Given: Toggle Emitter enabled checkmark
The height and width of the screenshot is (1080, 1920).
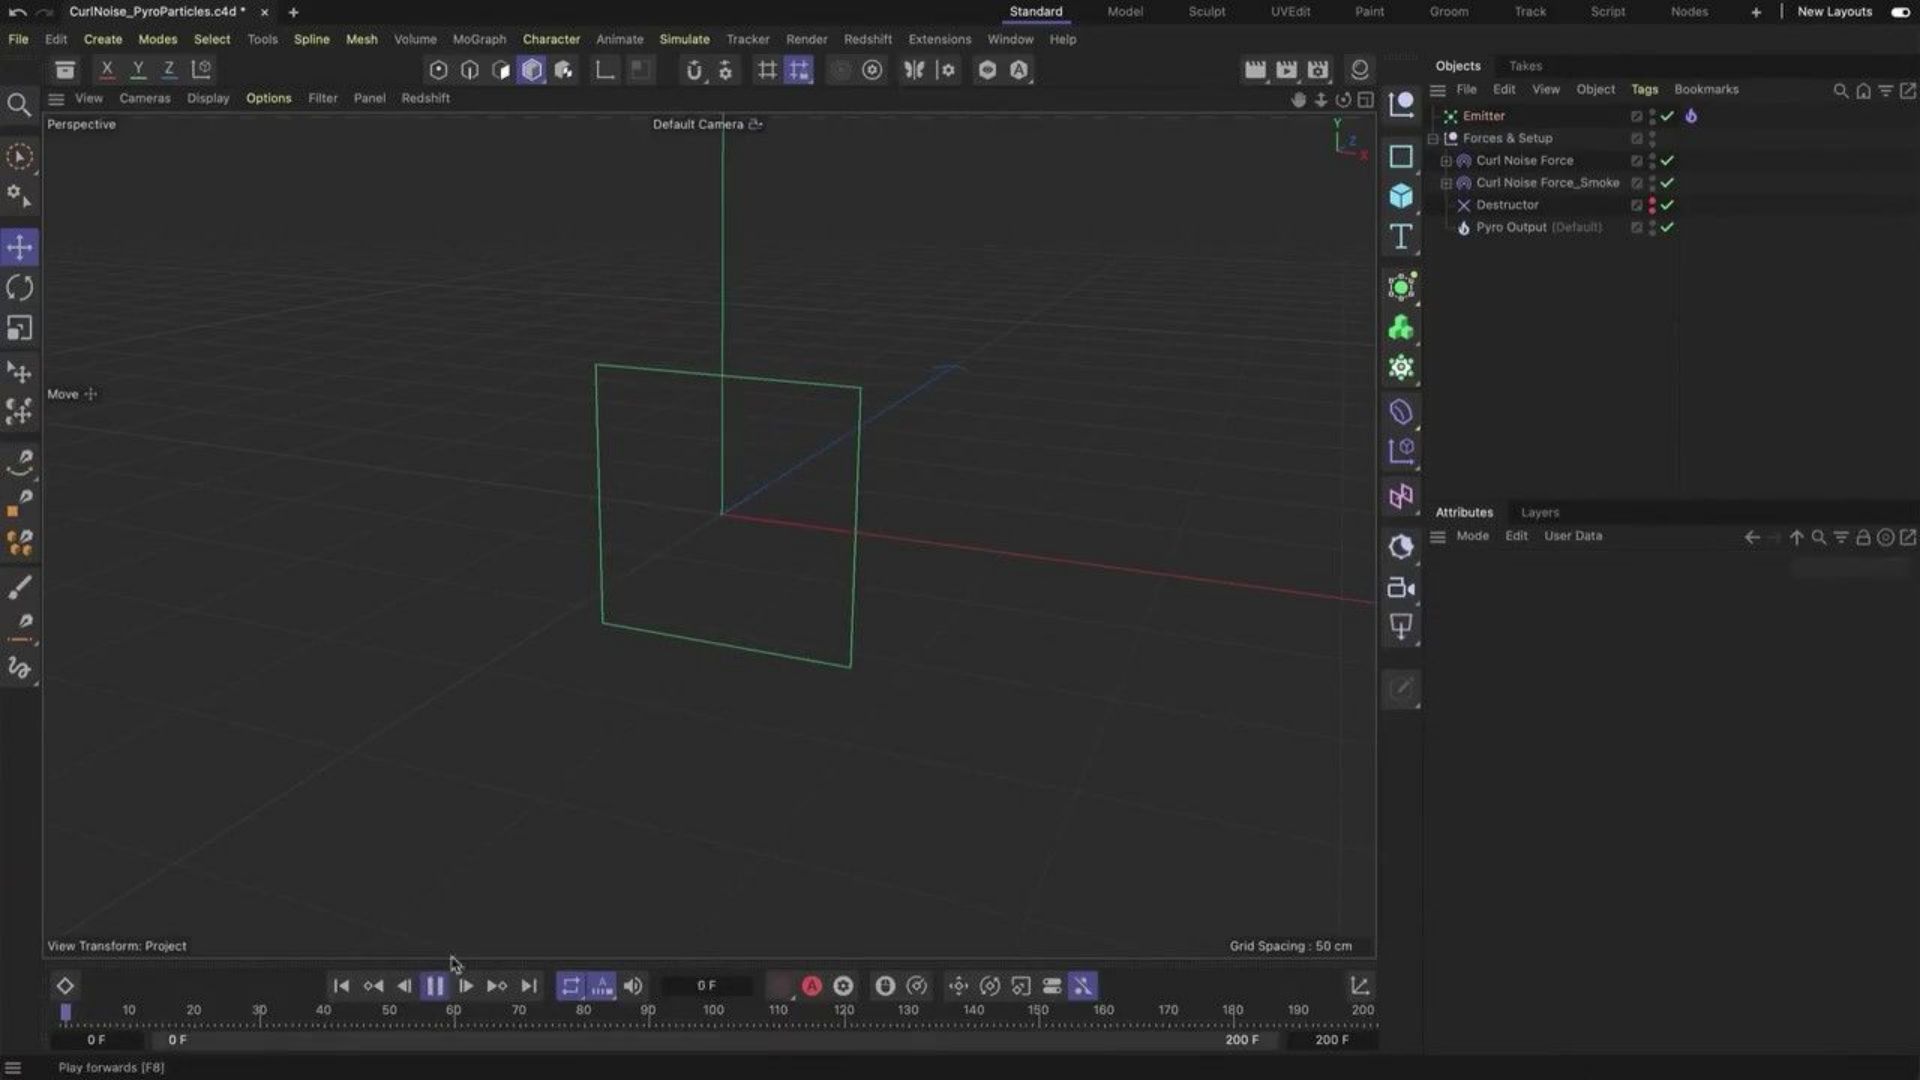Looking at the screenshot, I should [x=1667, y=116].
